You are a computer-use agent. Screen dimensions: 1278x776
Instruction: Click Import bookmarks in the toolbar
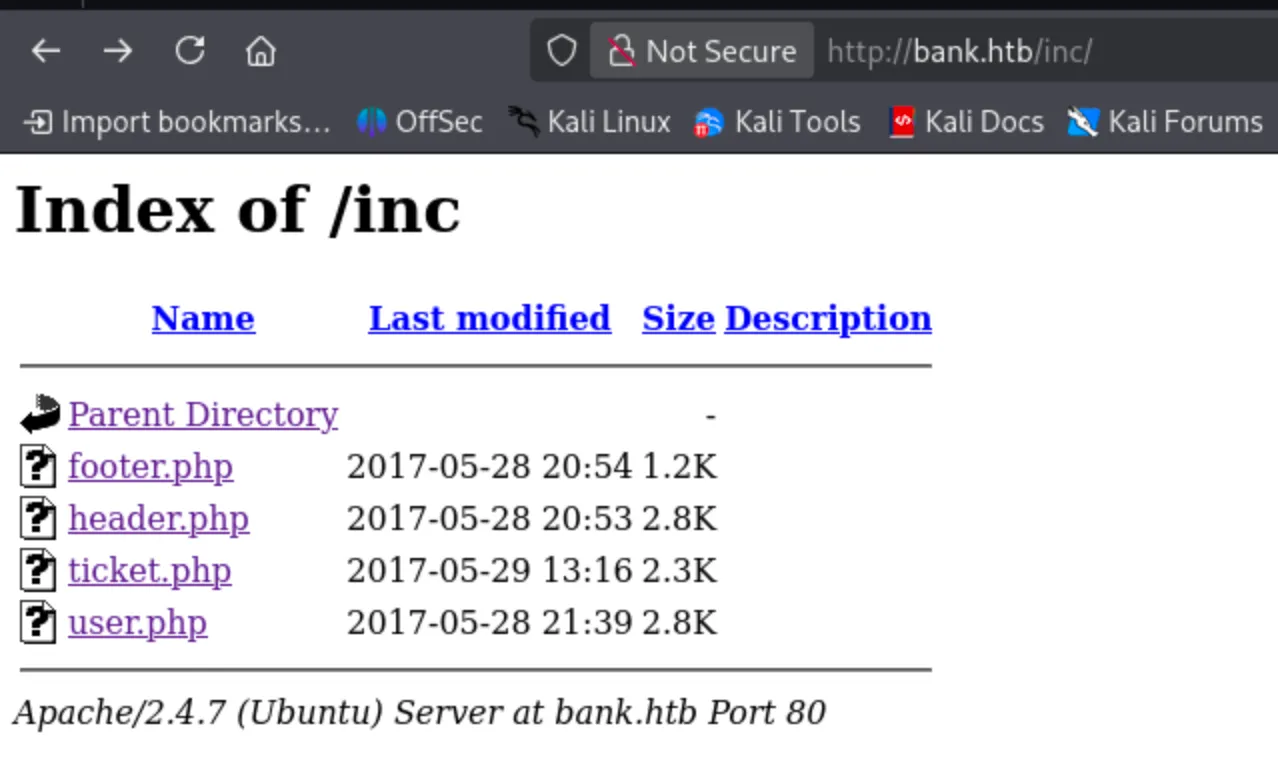click(x=177, y=122)
